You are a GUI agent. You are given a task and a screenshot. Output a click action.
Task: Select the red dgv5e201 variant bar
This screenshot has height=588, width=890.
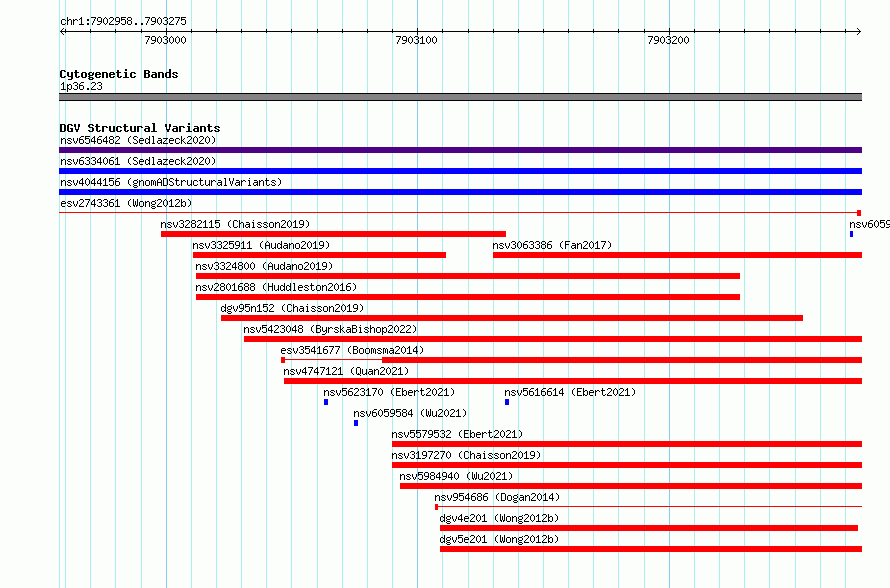coord(651,549)
